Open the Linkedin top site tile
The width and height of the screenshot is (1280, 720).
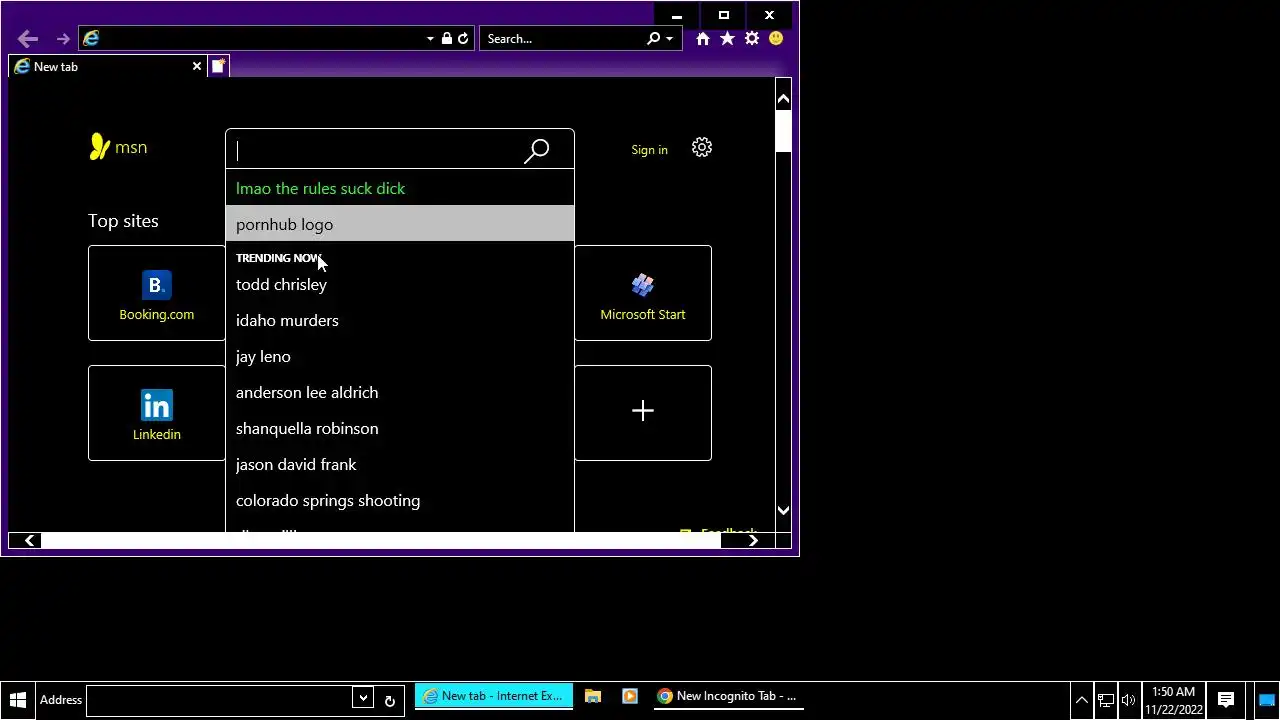(157, 413)
